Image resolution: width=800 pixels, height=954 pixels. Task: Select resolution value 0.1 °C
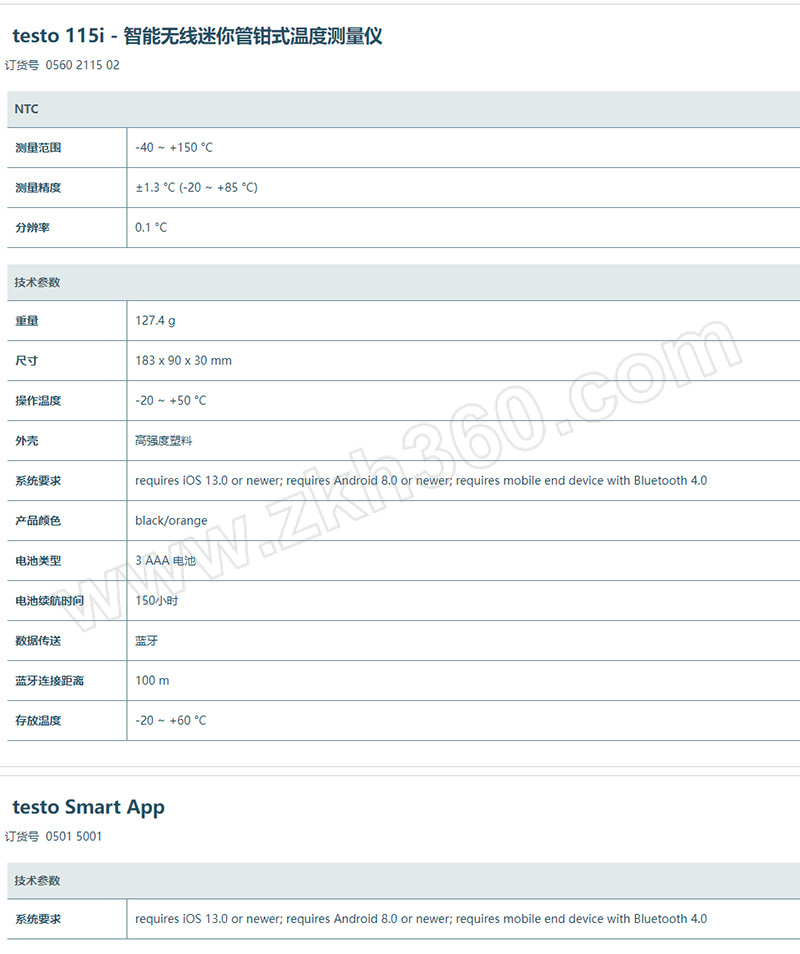(x=151, y=228)
